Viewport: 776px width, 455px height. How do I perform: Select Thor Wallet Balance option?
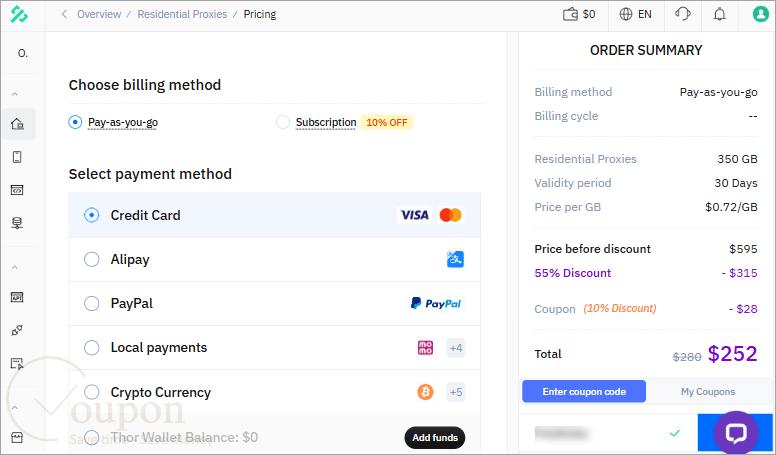(92, 437)
